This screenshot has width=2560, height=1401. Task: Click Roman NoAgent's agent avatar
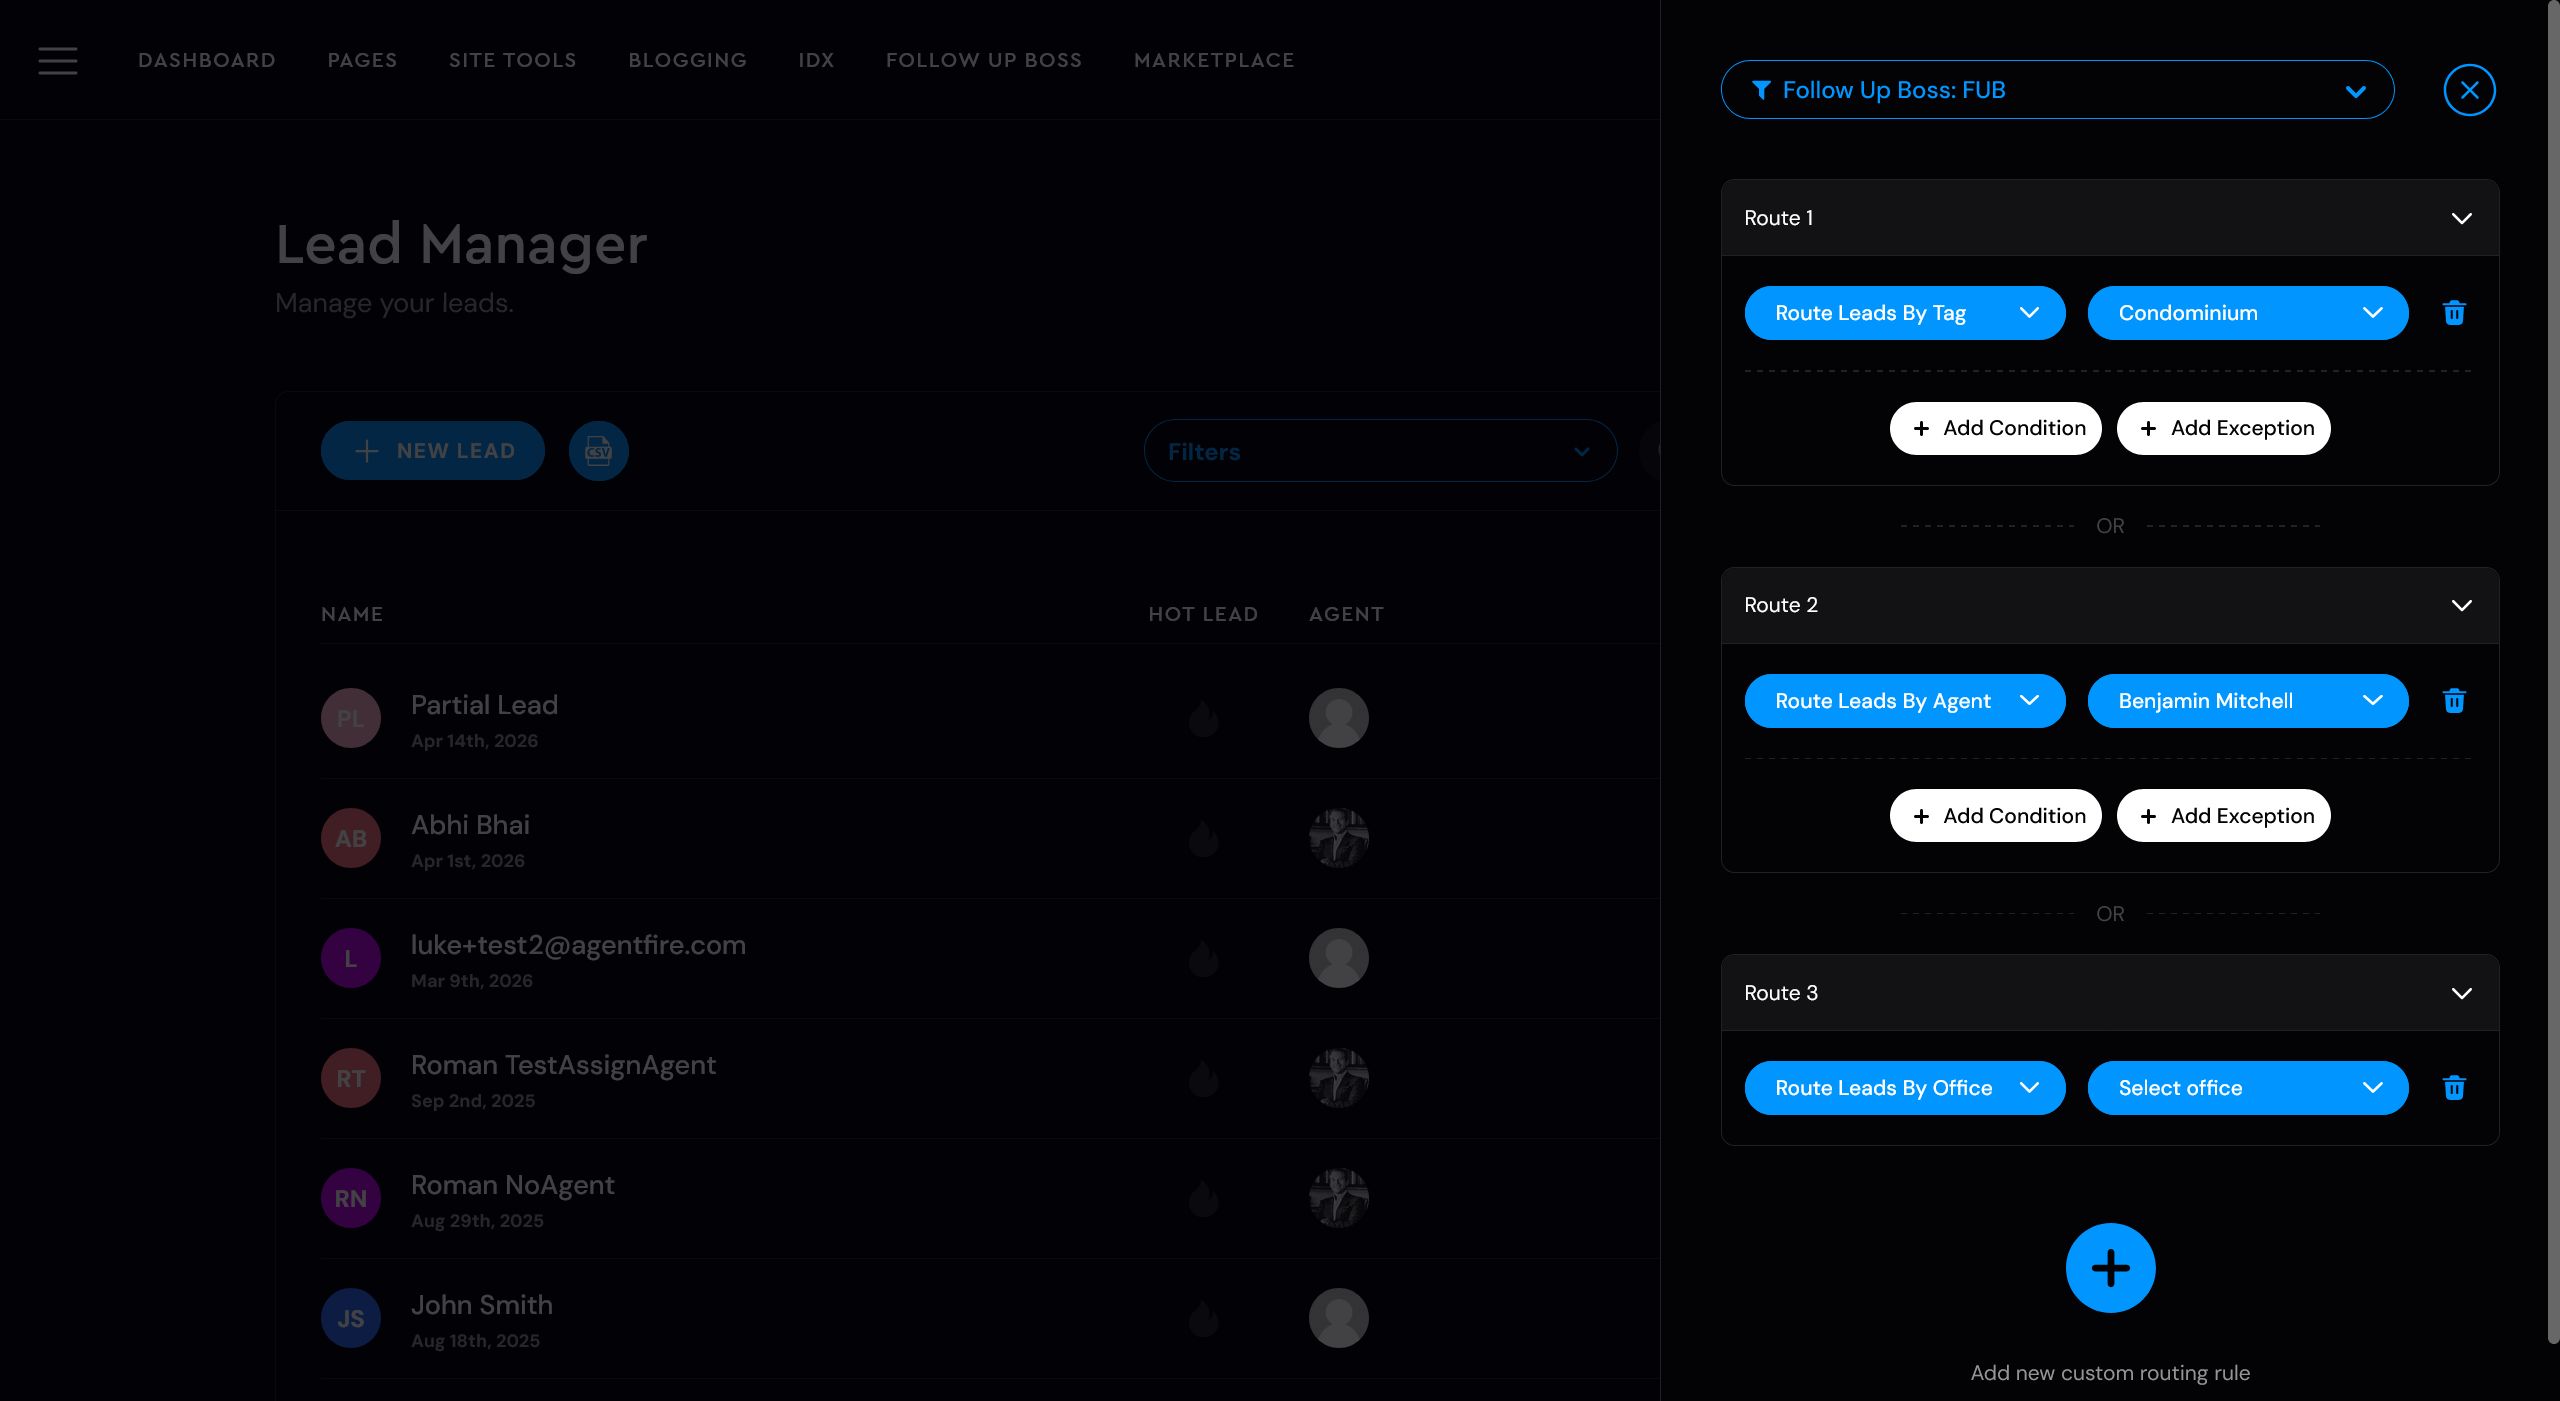tap(1338, 1198)
